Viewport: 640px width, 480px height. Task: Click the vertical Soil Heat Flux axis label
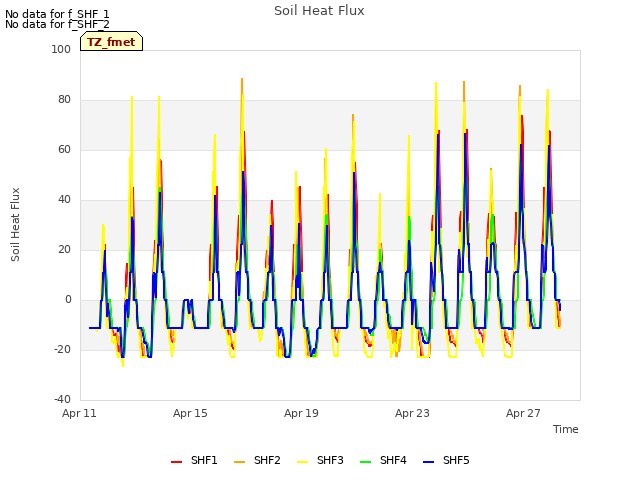click(x=15, y=224)
